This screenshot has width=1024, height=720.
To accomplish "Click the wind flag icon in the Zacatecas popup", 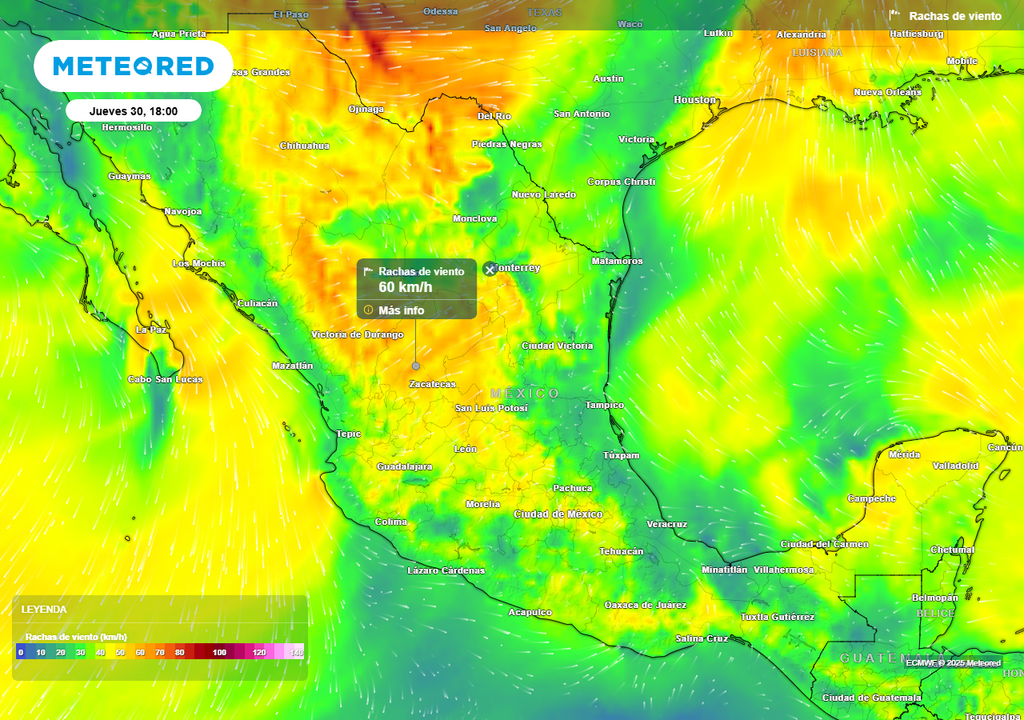I will coord(369,270).
